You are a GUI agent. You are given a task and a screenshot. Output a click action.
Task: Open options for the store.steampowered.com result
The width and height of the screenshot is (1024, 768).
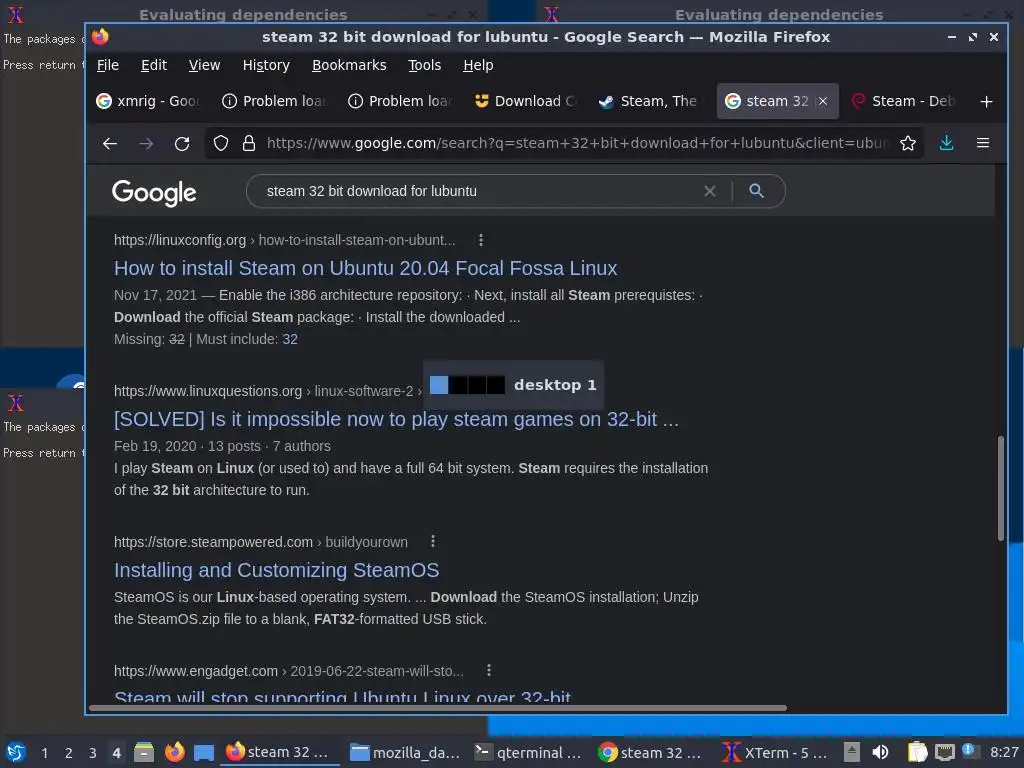pyautogui.click(x=432, y=541)
